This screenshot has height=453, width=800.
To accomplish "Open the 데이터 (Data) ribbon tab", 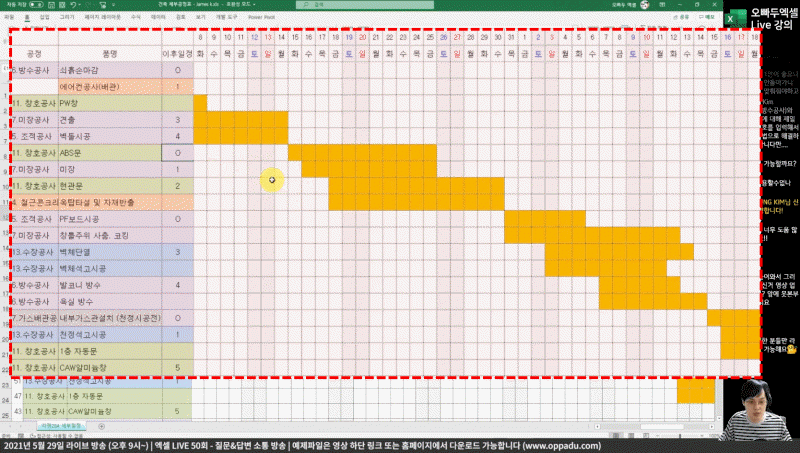I will (159, 17).
